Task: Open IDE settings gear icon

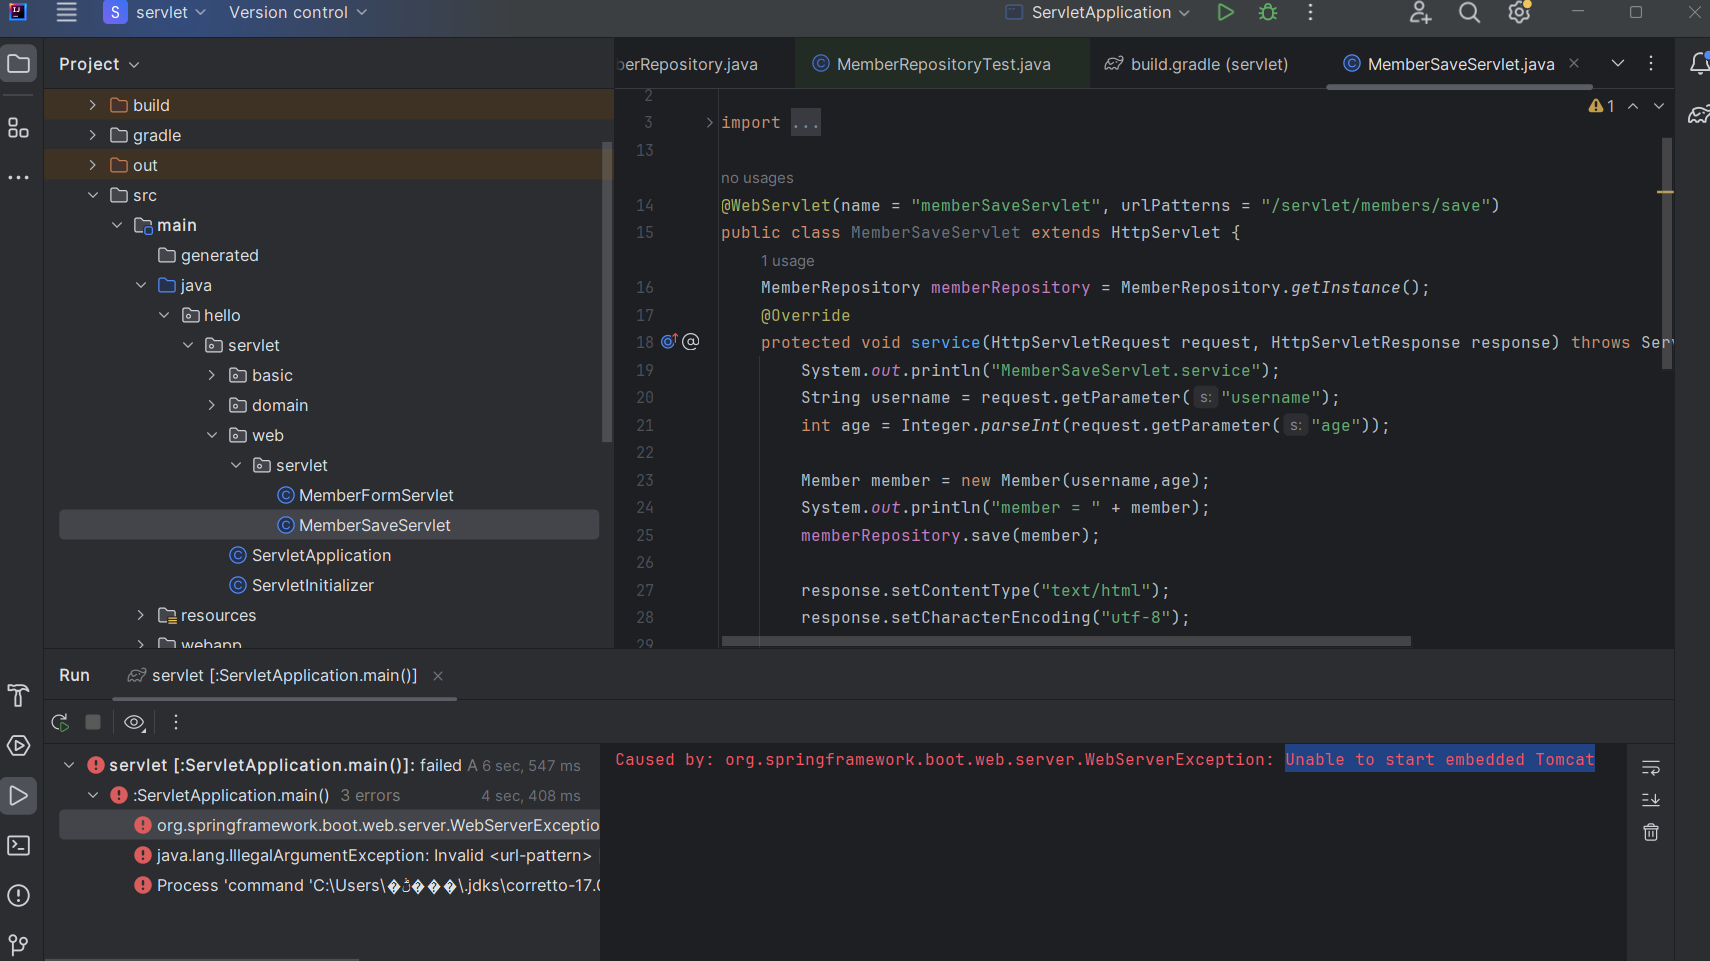Action: click(x=1520, y=12)
